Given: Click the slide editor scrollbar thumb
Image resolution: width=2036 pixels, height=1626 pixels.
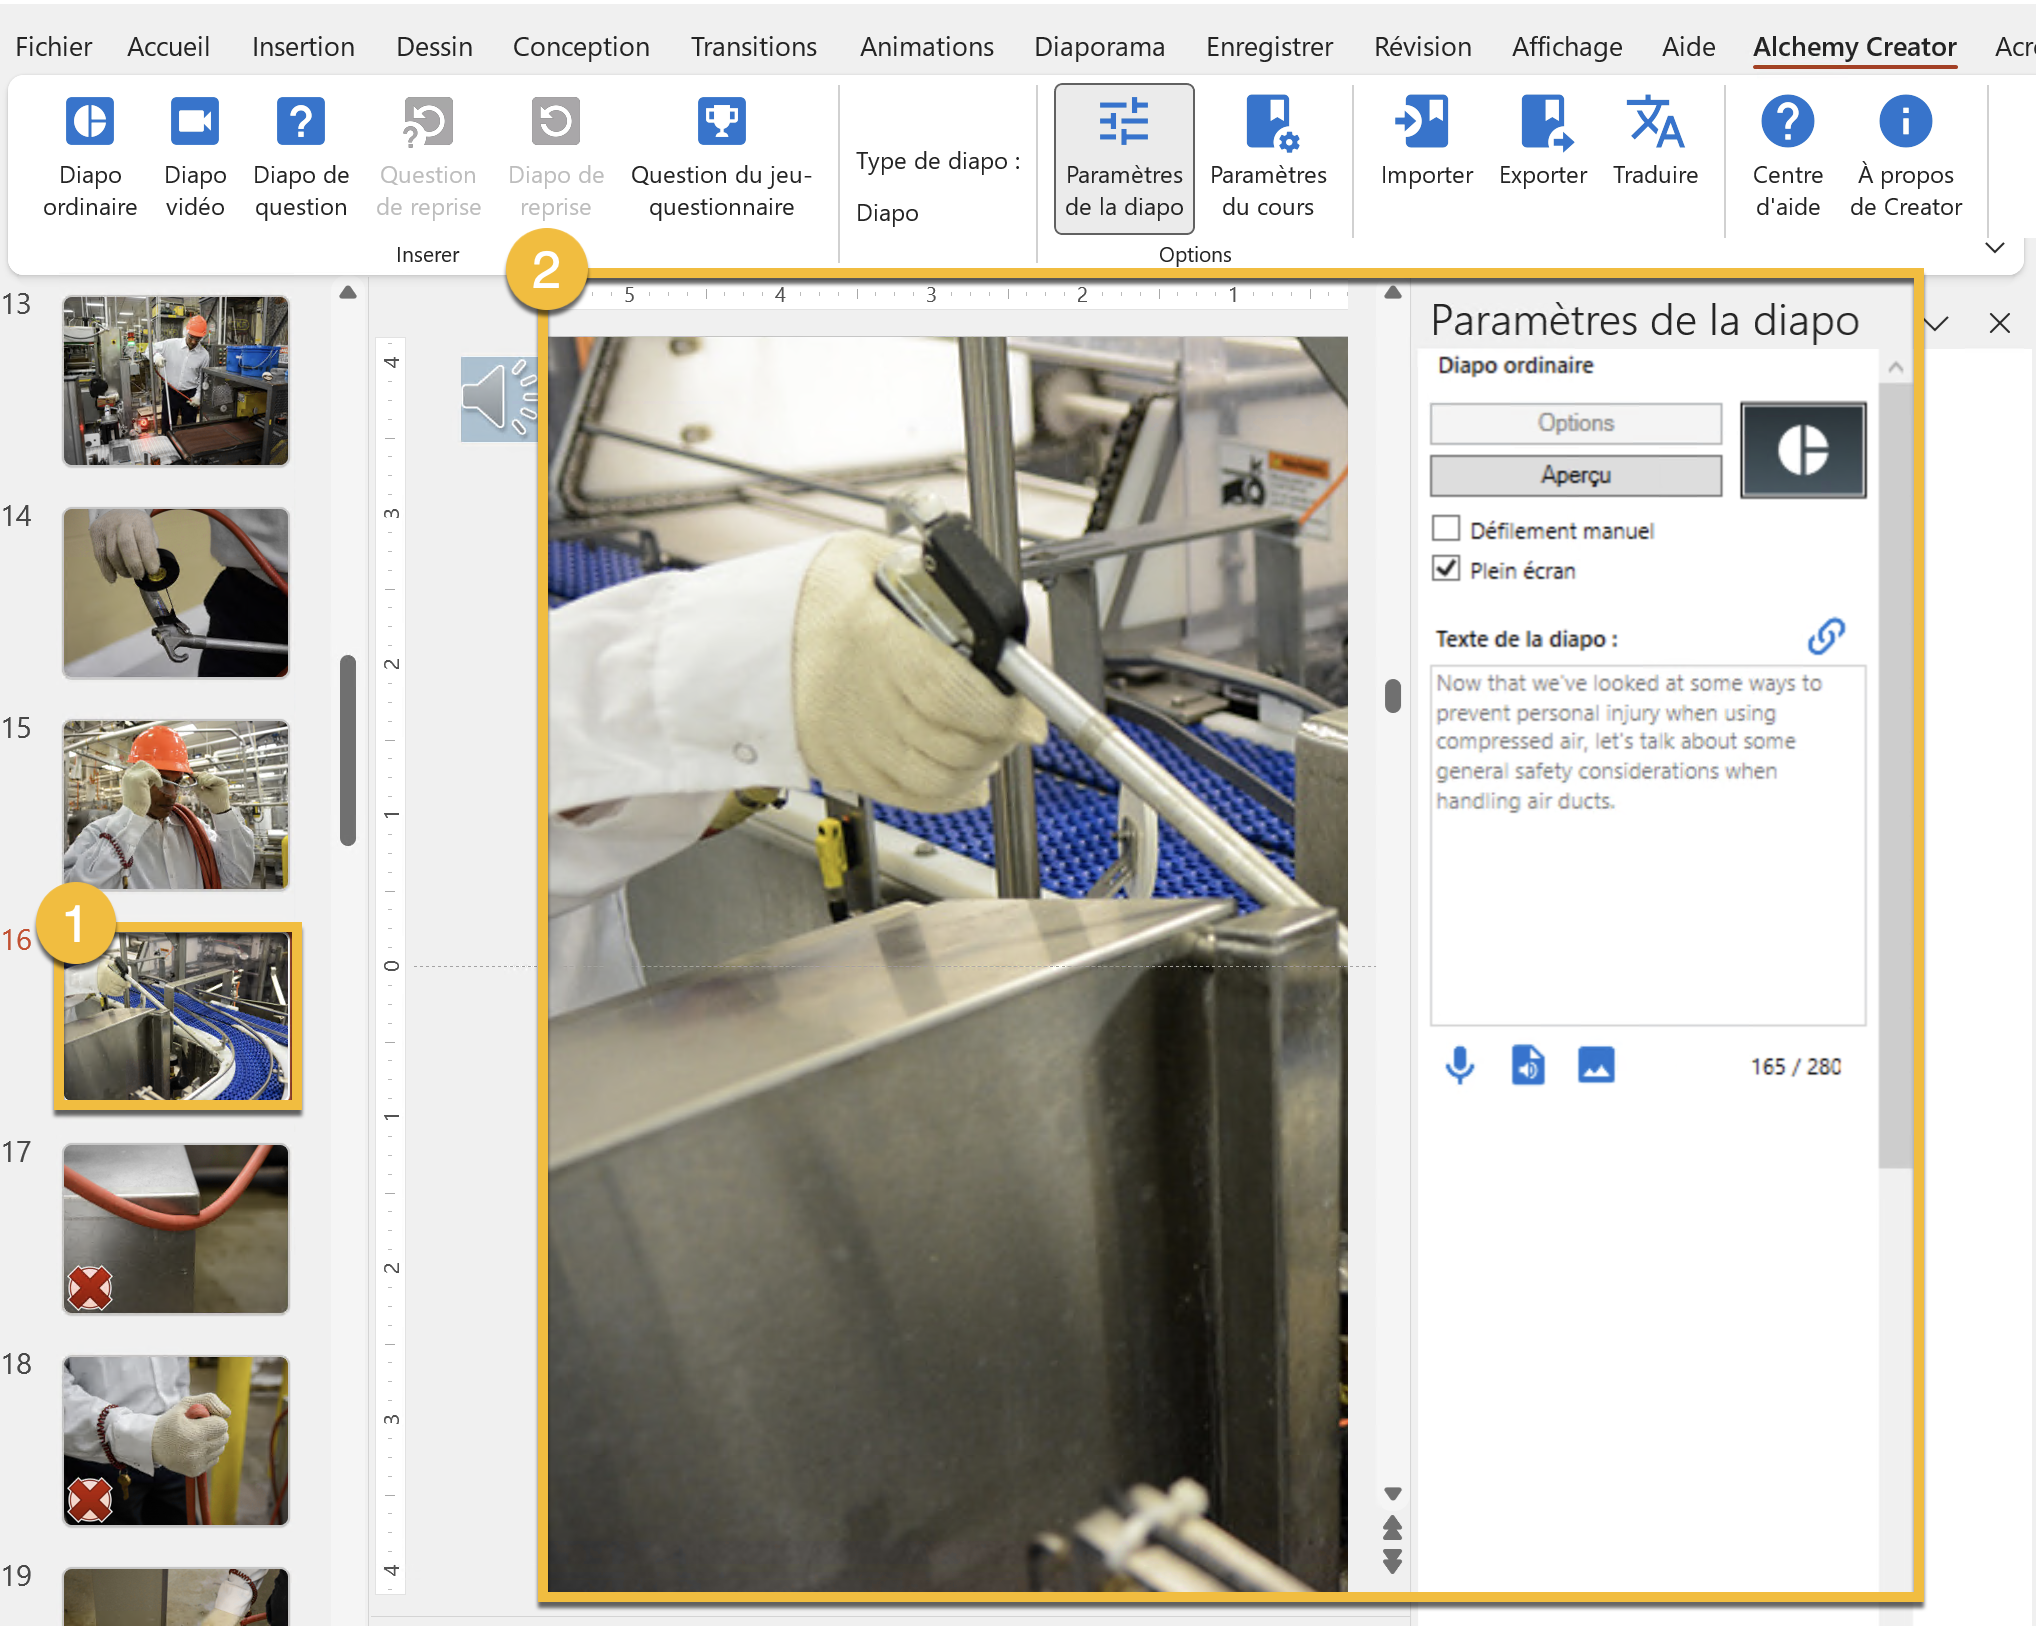Looking at the screenshot, I should tap(1393, 695).
